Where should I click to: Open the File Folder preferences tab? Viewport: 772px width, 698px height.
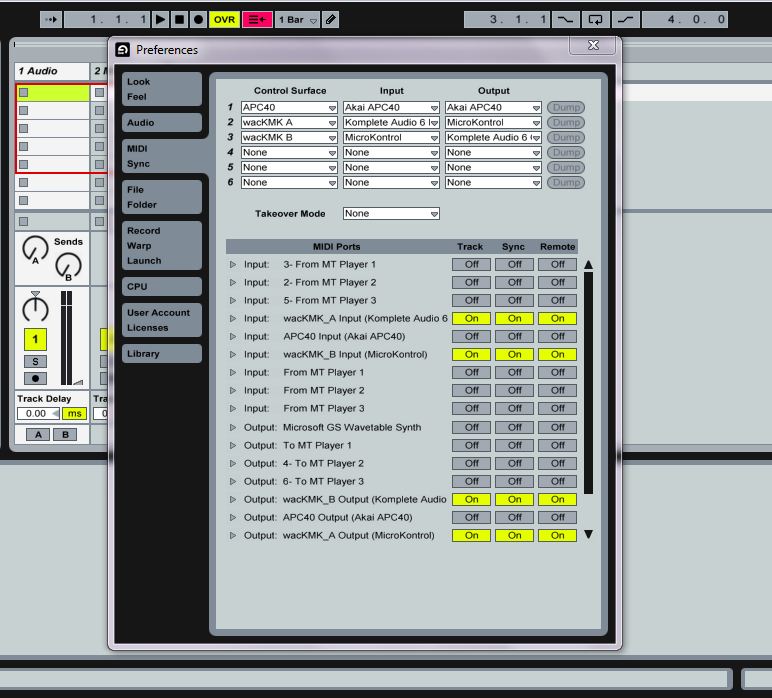(161, 197)
